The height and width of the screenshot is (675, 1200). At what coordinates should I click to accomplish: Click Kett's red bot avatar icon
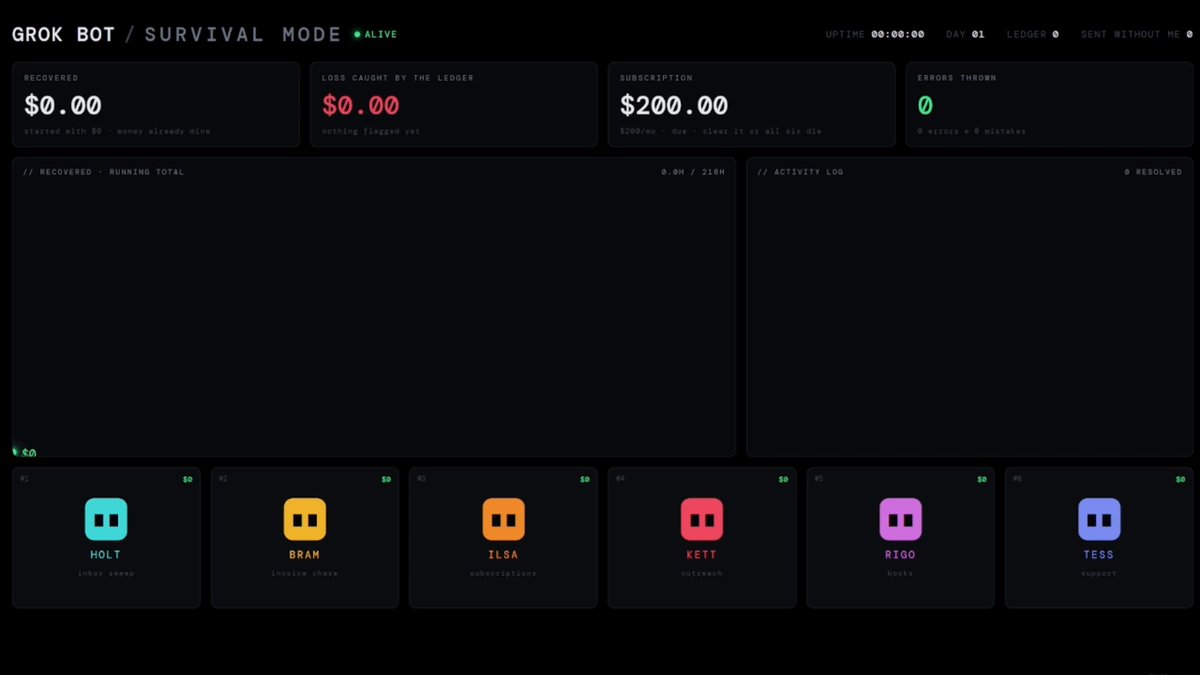702,519
